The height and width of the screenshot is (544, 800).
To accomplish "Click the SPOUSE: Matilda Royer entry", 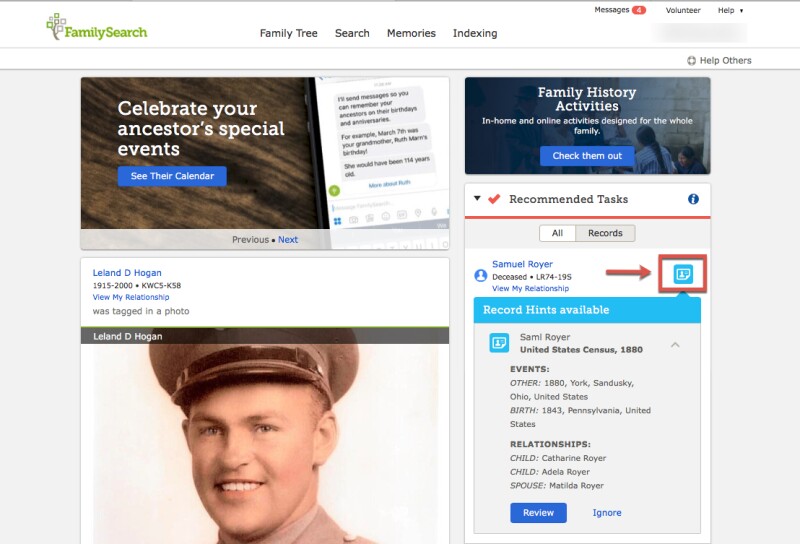I will (x=557, y=486).
